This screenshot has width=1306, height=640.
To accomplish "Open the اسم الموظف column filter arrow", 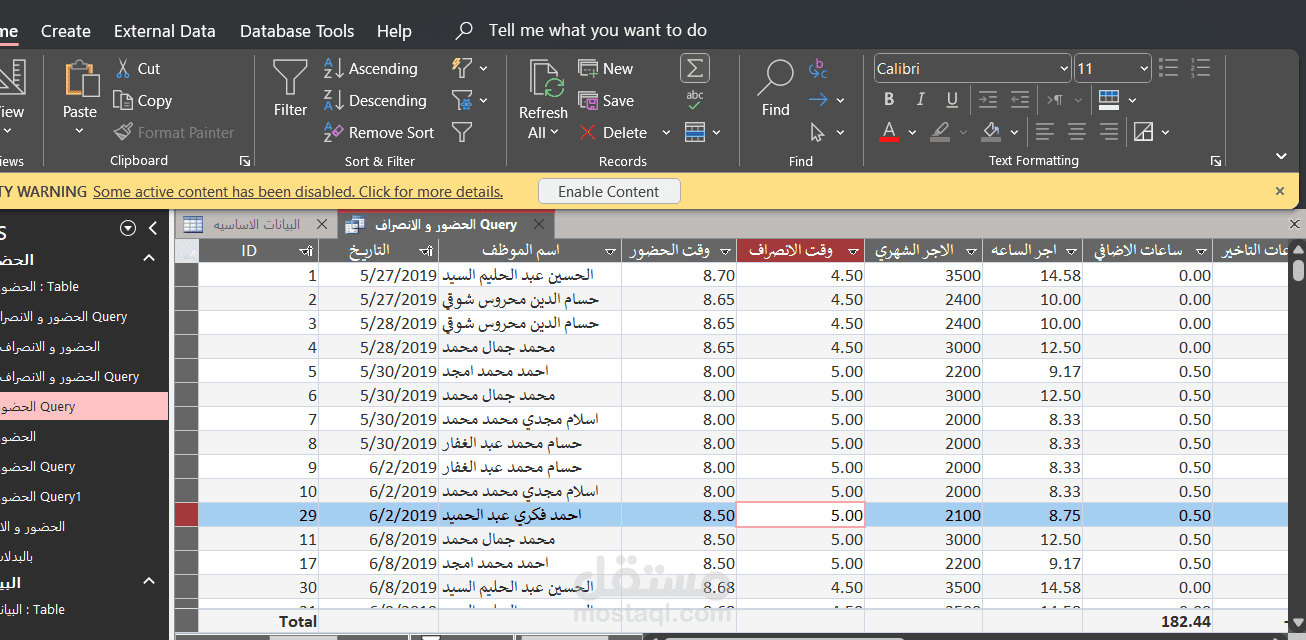I will [x=610, y=251].
